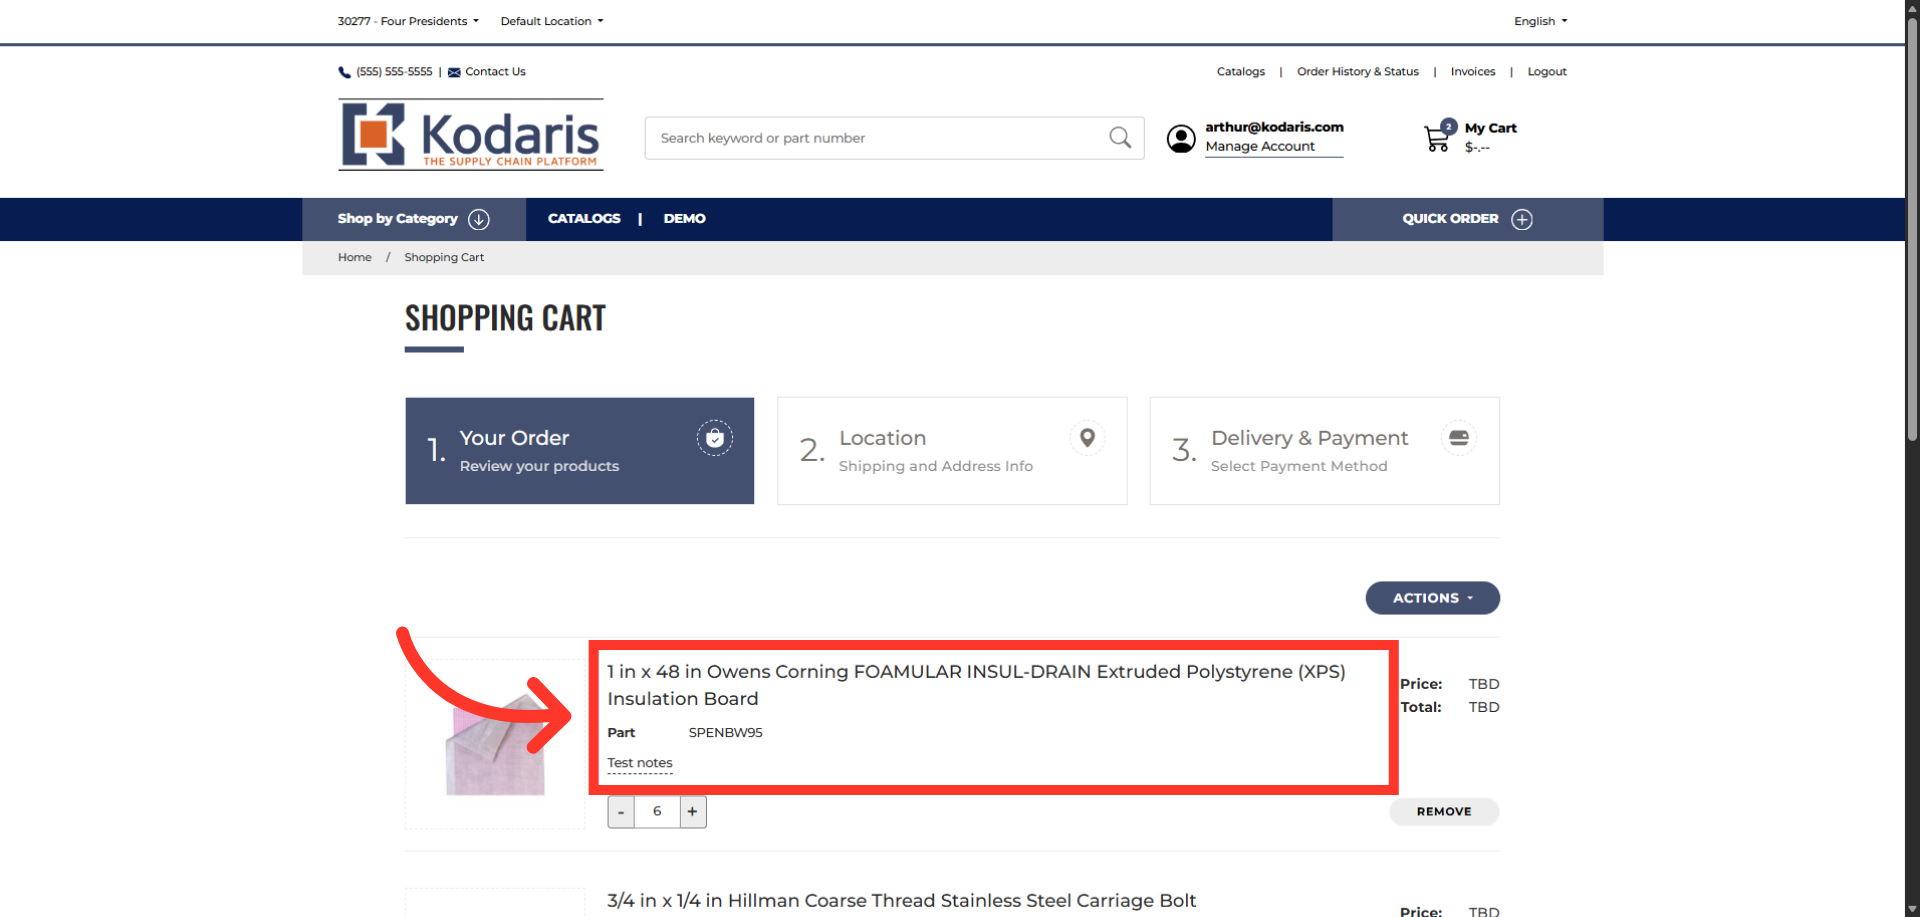
Task: Click the phone icon near (555) 555-5555
Action: pyautogui.click(x=344, y=72)
